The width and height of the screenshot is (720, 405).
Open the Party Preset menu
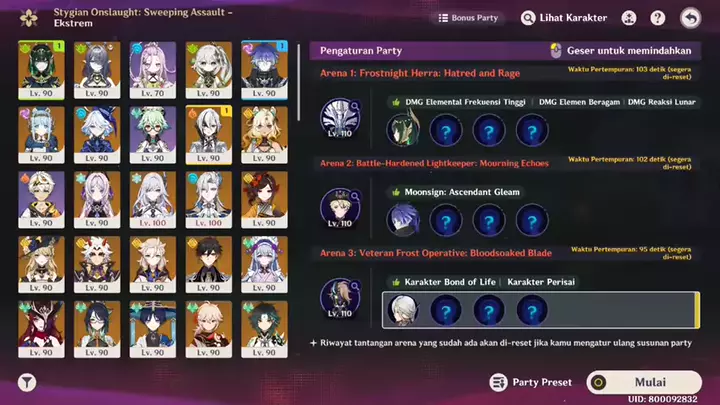click(x=531, y=382)
